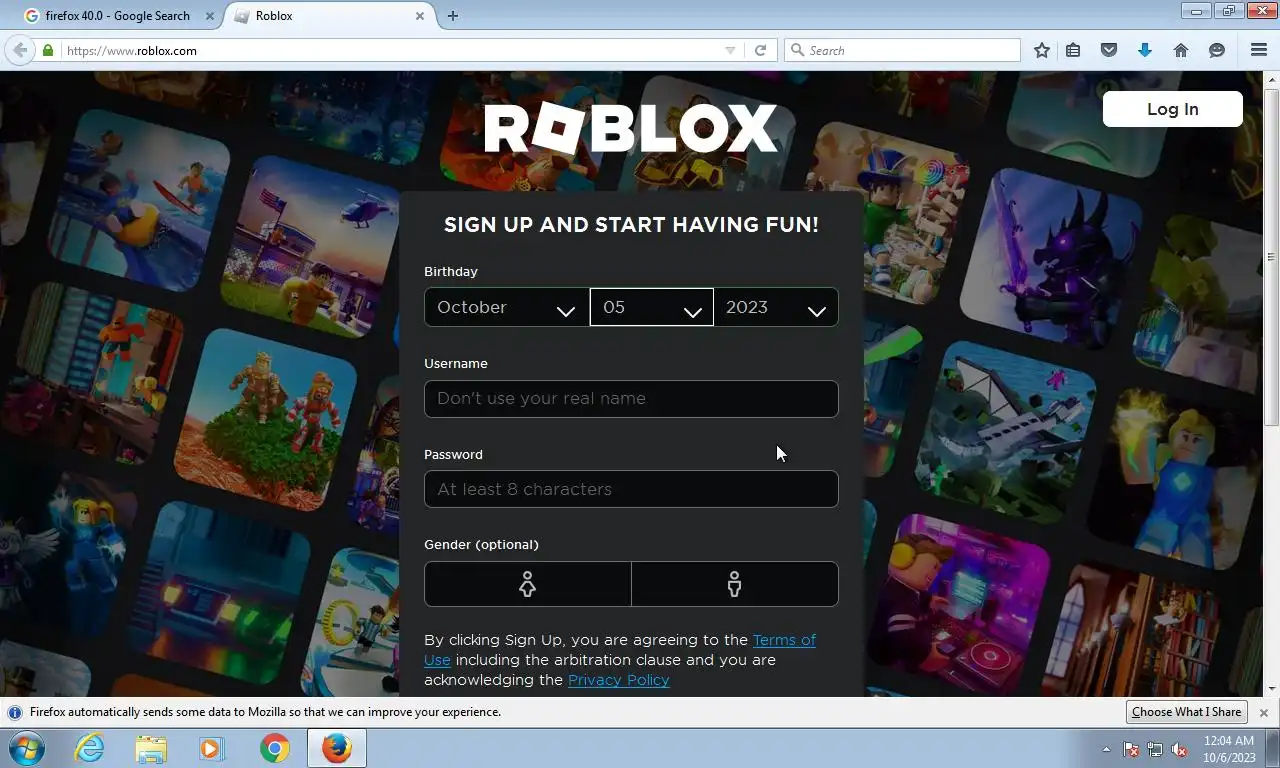This screenshot has width=1280, height=768.
Task: Click the Username input field
Action: coord(631,398)
